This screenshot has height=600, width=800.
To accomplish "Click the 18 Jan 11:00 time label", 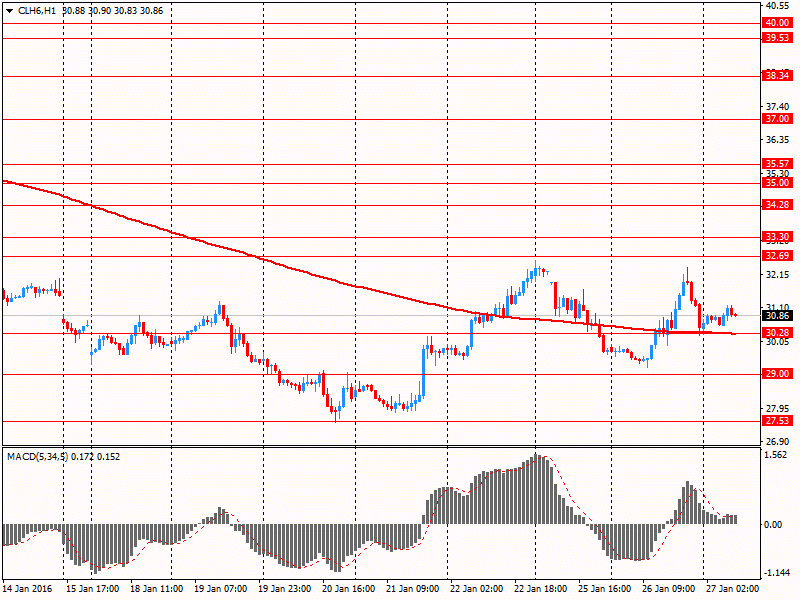I will [x=157, y=589].
